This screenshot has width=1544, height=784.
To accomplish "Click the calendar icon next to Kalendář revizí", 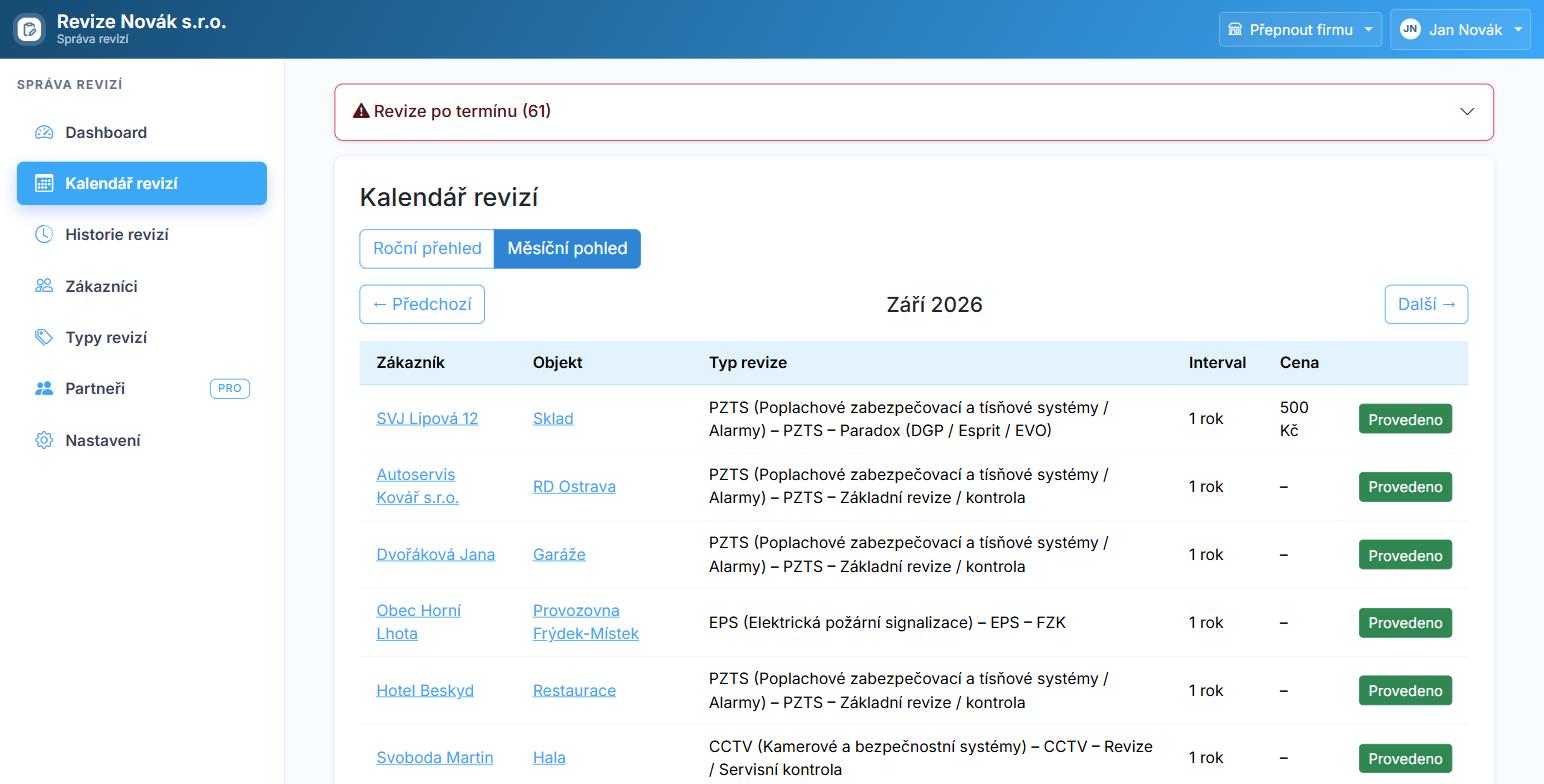I will coord(44,183).
